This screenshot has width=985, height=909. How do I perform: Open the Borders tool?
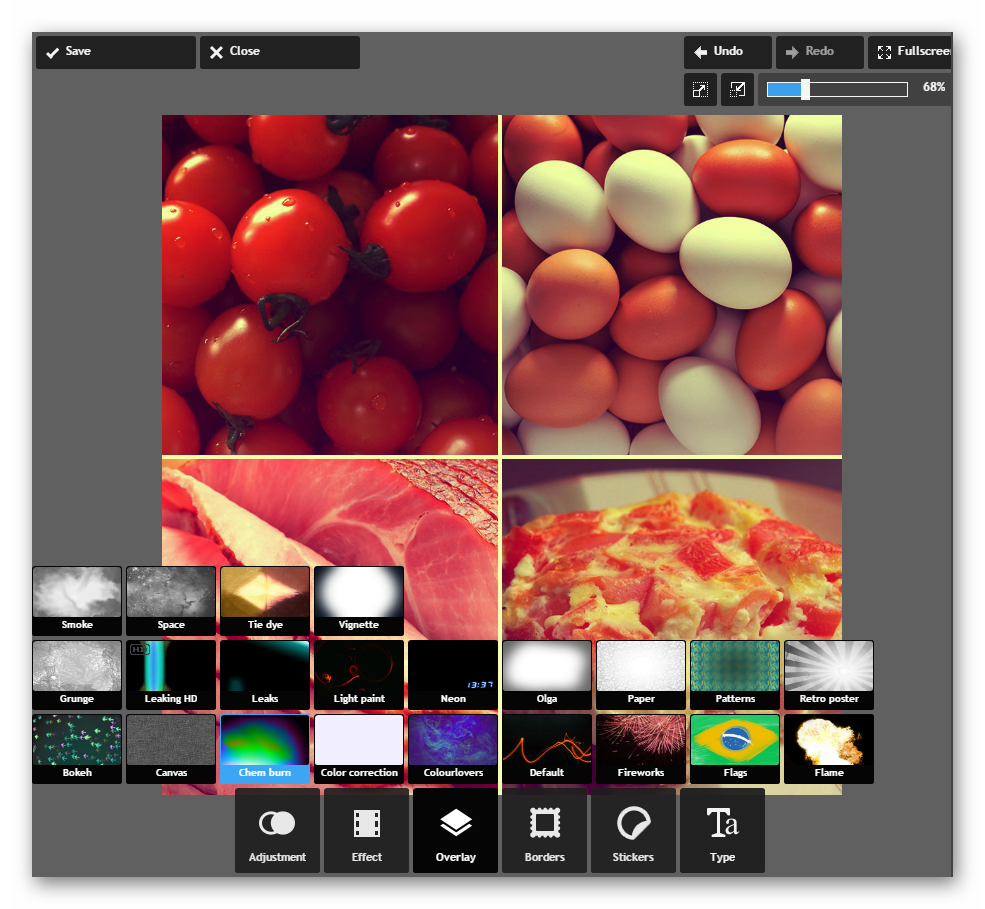coord(544,831)
